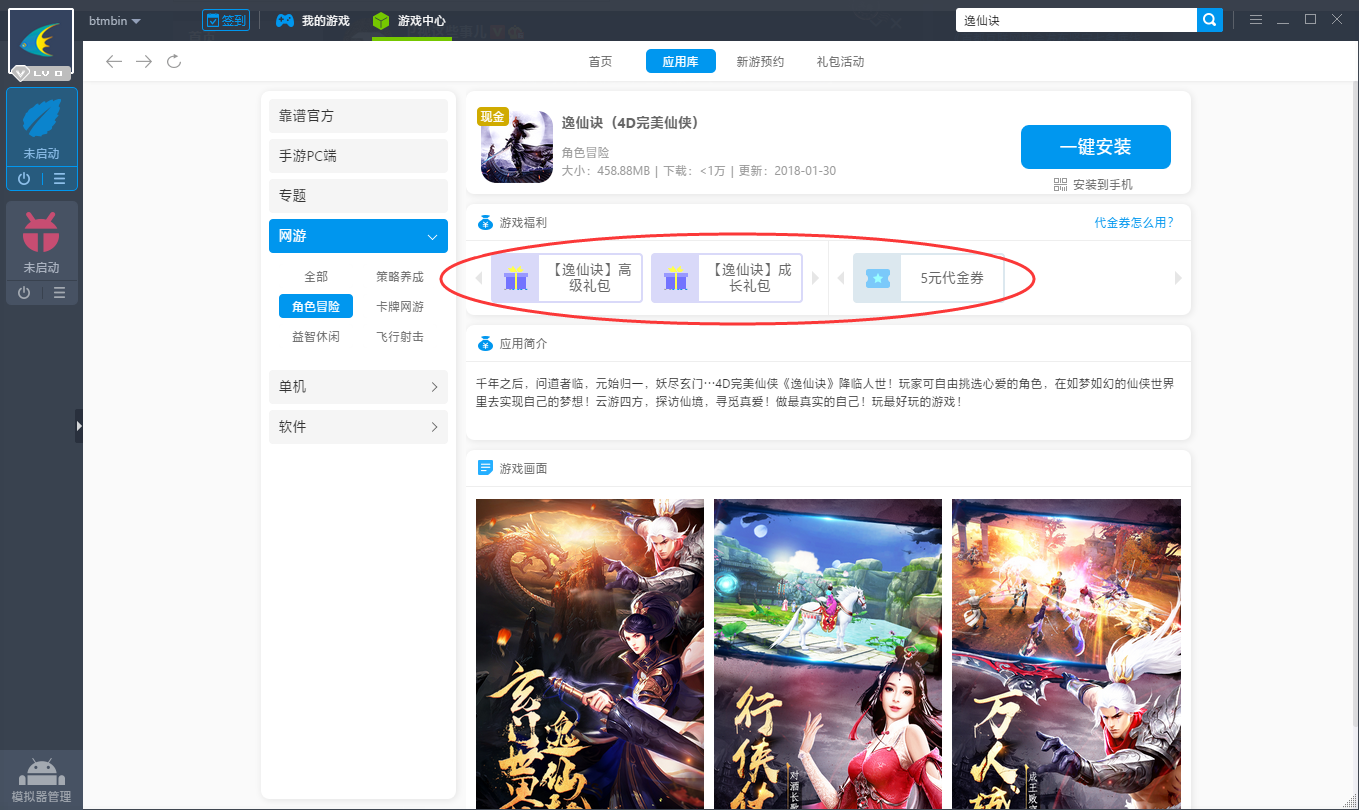Viewport: 1359px width, 810px height.
Task: Select the red bug emulator instance
Action: click(x=41, y=241)
